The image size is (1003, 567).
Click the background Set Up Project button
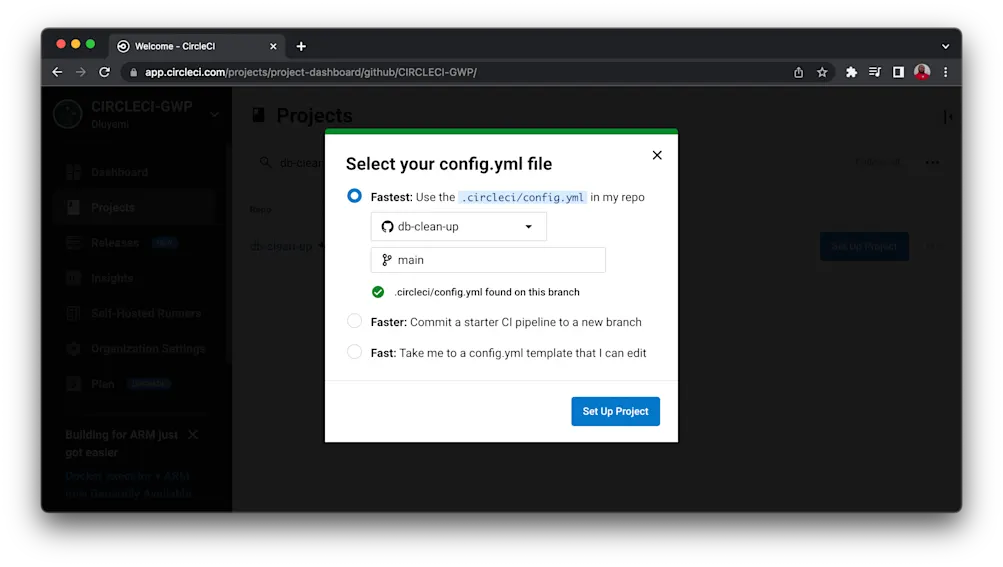[x=864, y=246]
